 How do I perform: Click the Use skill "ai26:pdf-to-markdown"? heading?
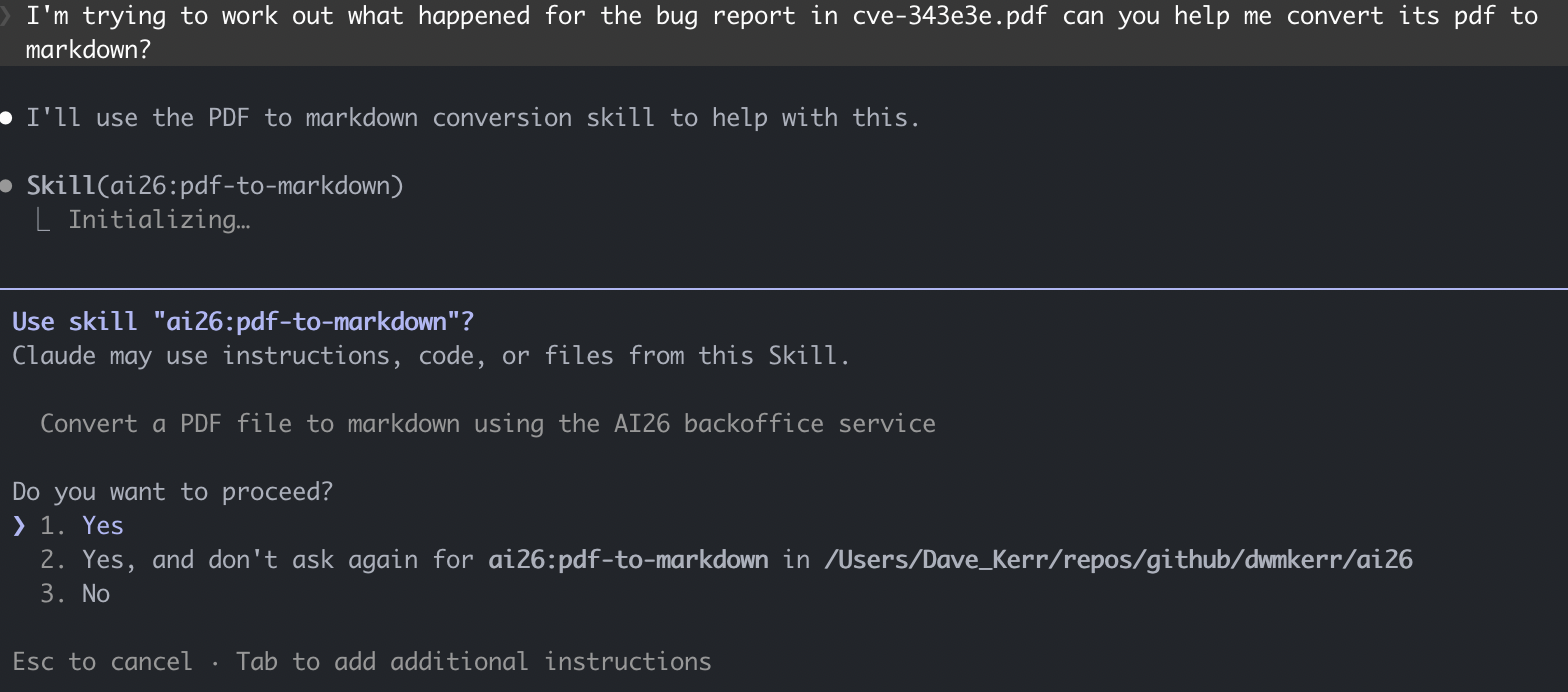coord(243,322)
